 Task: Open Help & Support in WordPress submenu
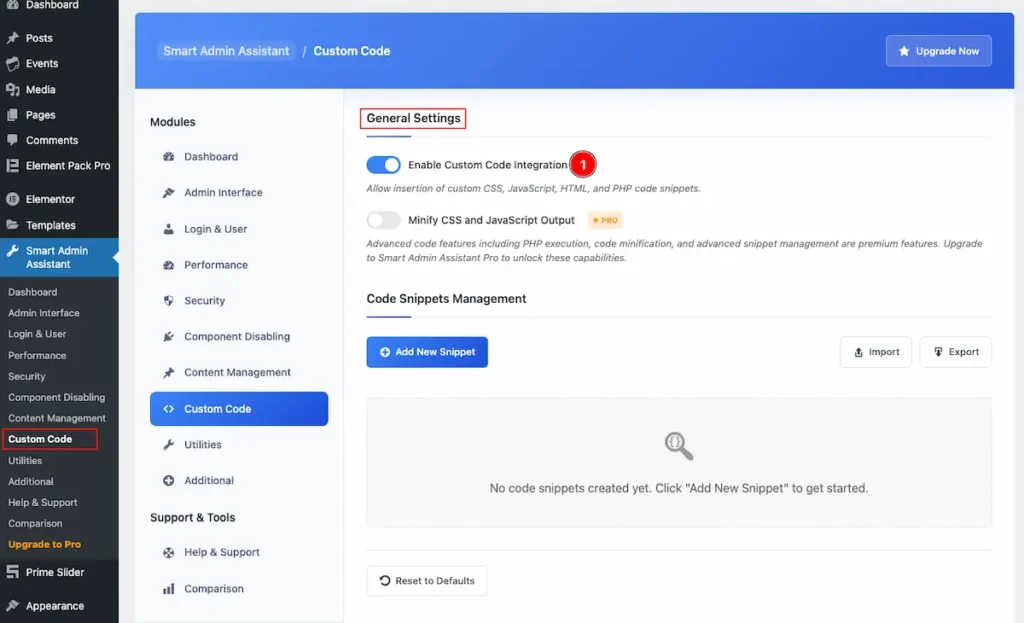(x=42, y=502)
